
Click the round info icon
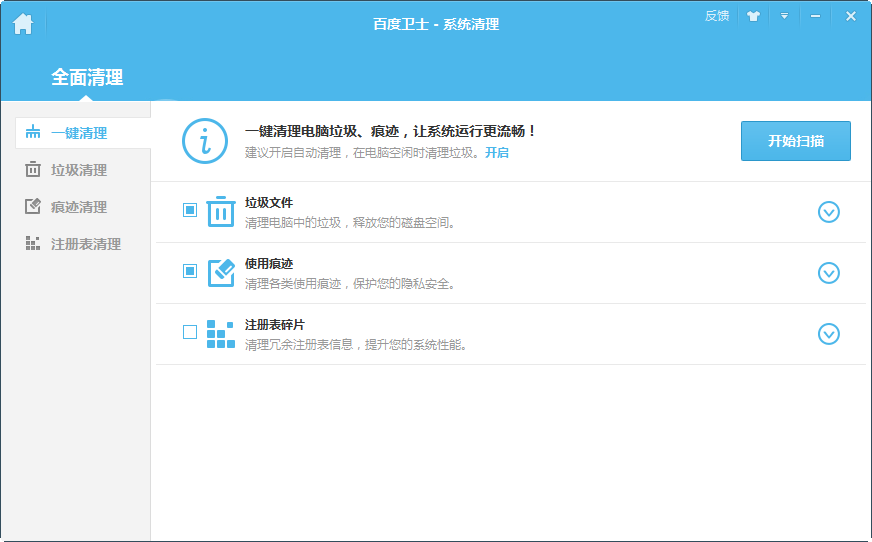[205, 141]
